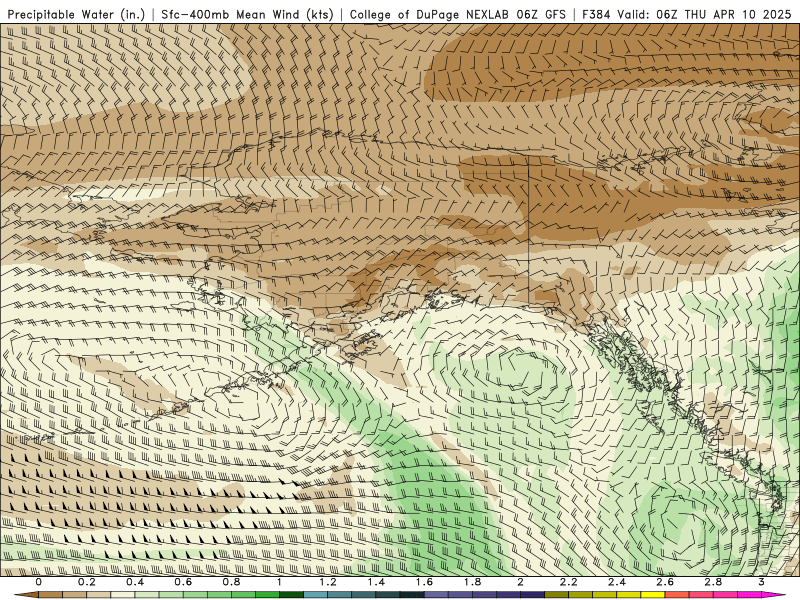Click the colorbar label "0.4"
This screenshot has height=600, width=800.
tap(135, 582)
